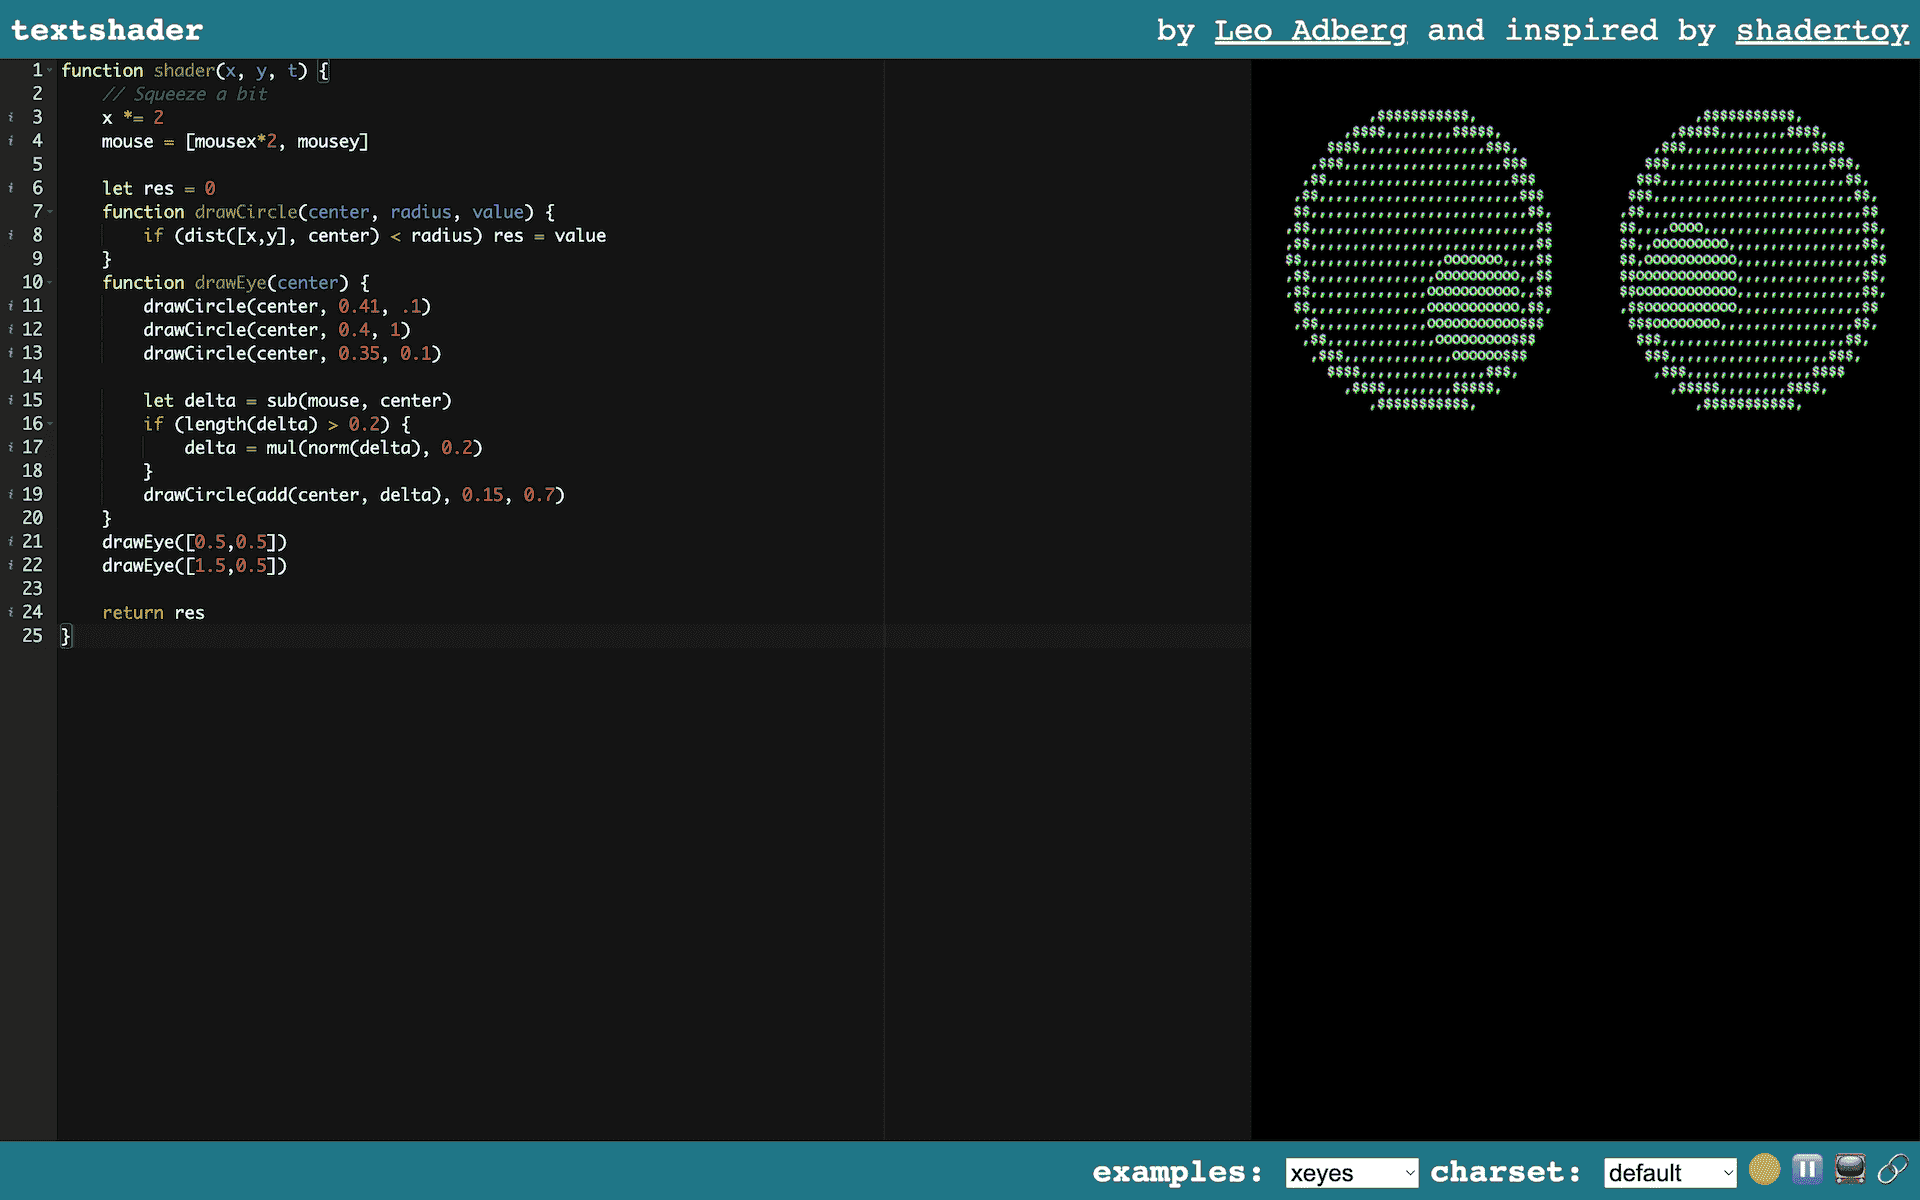Open the shadertoy link

pyautogui.click(x=1821, y=30)
